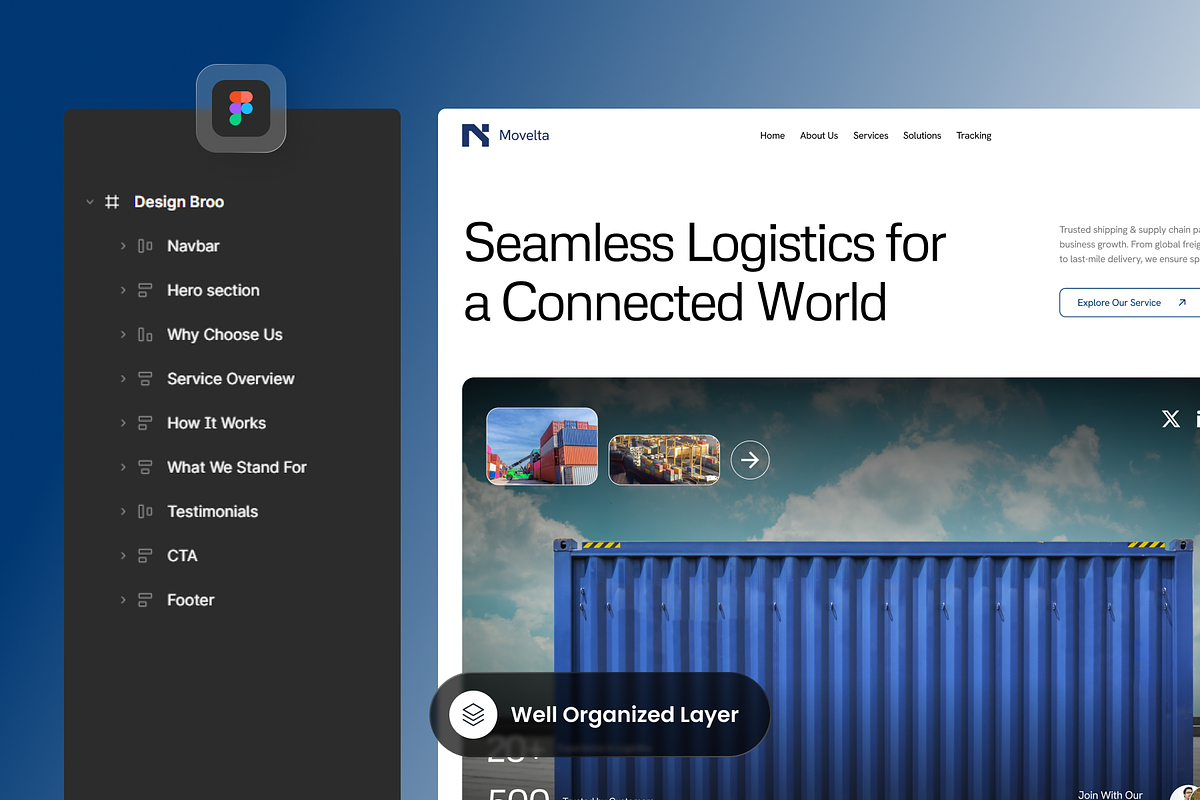
Task: Open the Tracking nav link
Action: click(974, 136)
